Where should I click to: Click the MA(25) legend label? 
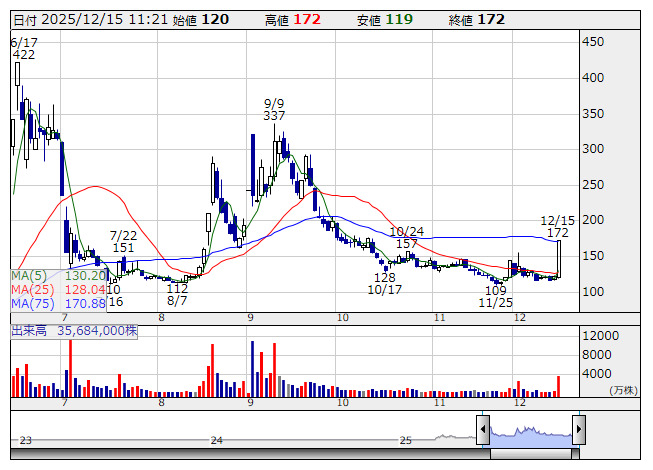click(31, 289)
